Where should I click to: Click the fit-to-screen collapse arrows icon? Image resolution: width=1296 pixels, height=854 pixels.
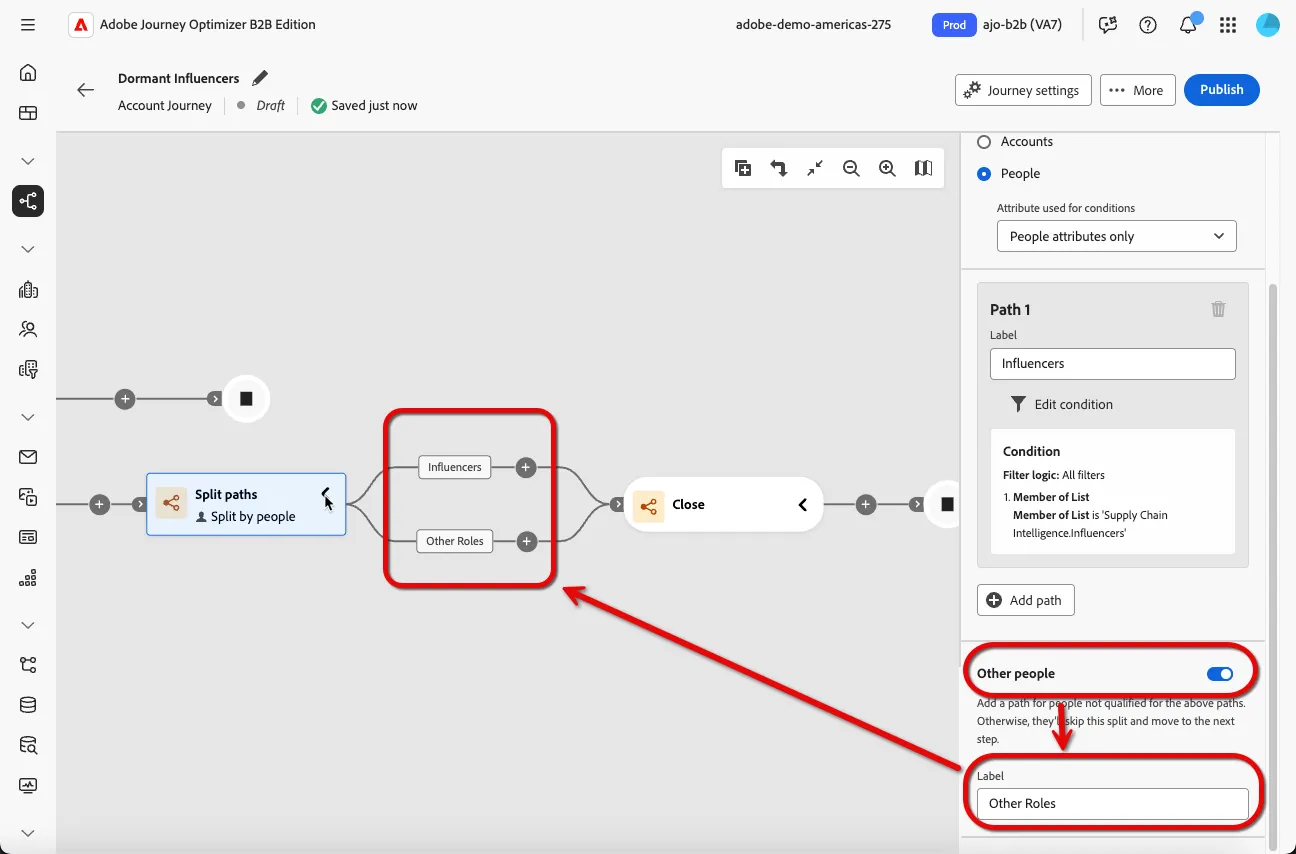[815, 168]
